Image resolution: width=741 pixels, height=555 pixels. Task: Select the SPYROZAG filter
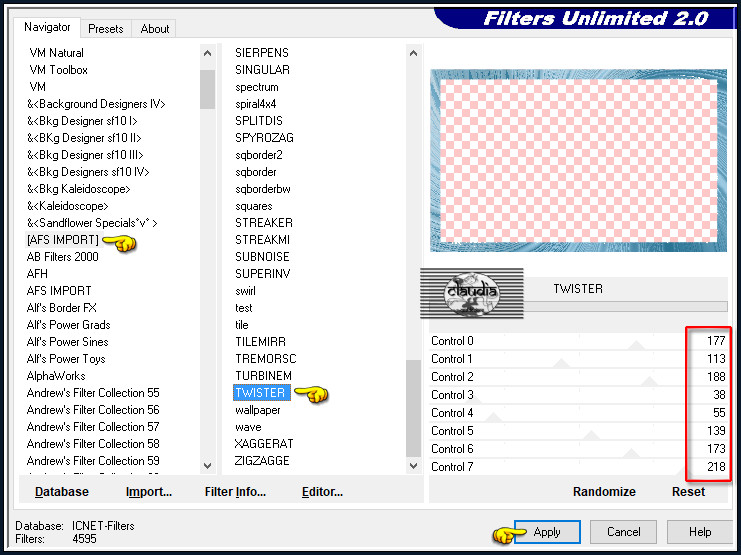pyautogui.click(x=264, y=138)
